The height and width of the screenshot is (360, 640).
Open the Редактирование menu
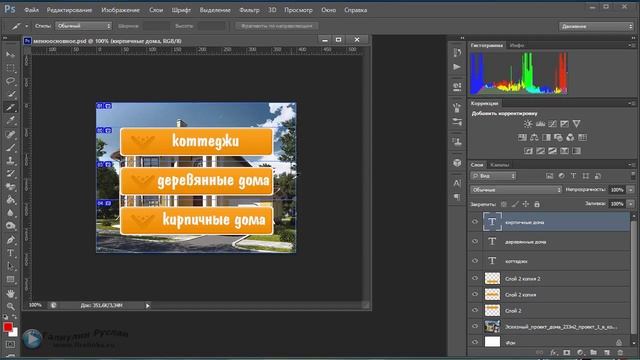click(x=69, y=10)
